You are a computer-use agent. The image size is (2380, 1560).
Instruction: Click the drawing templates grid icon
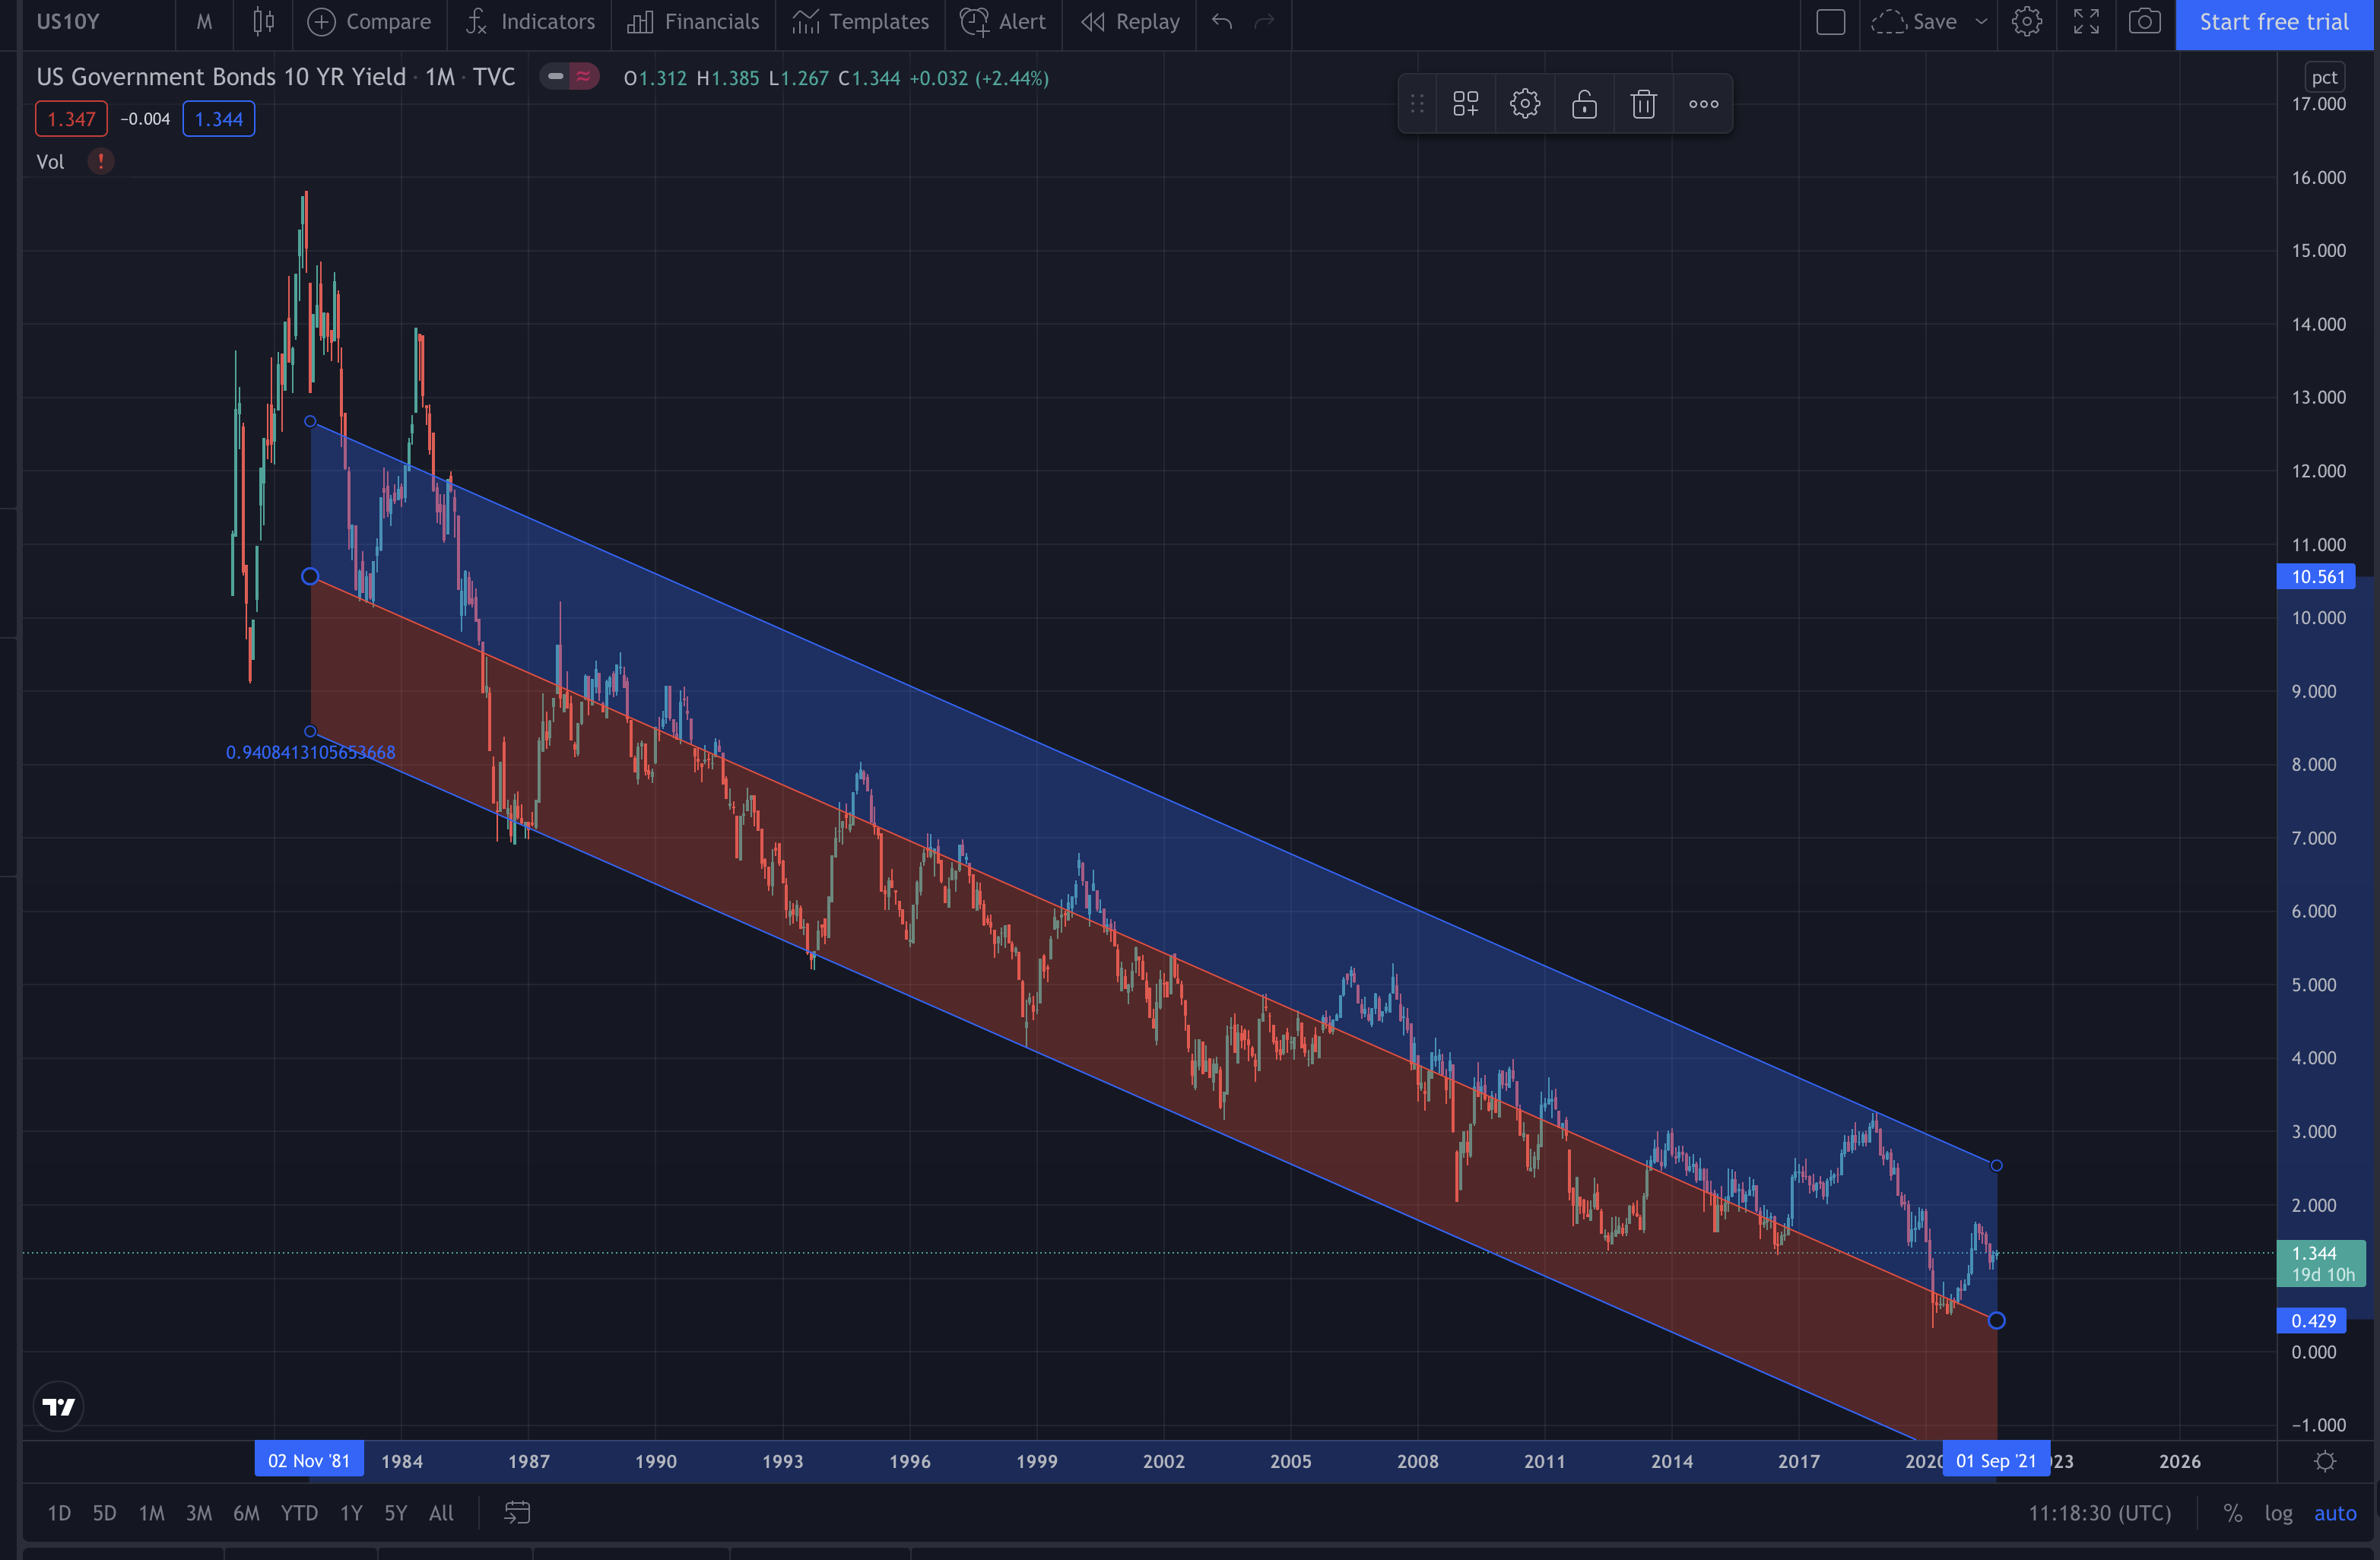click(x=1465, y=104)
